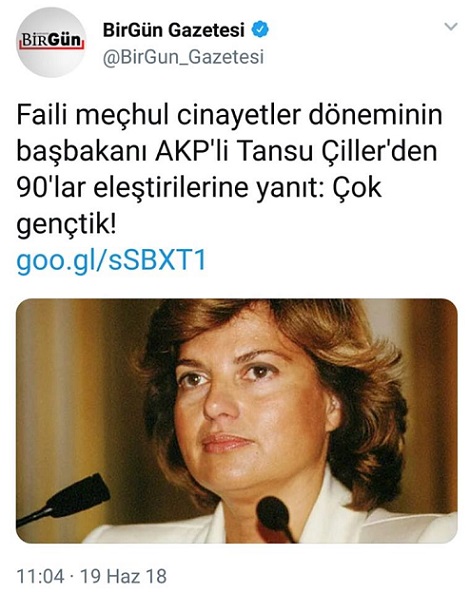Click the blue verified badge
Viewport: 470px width, 593px height.
[260, 29]
